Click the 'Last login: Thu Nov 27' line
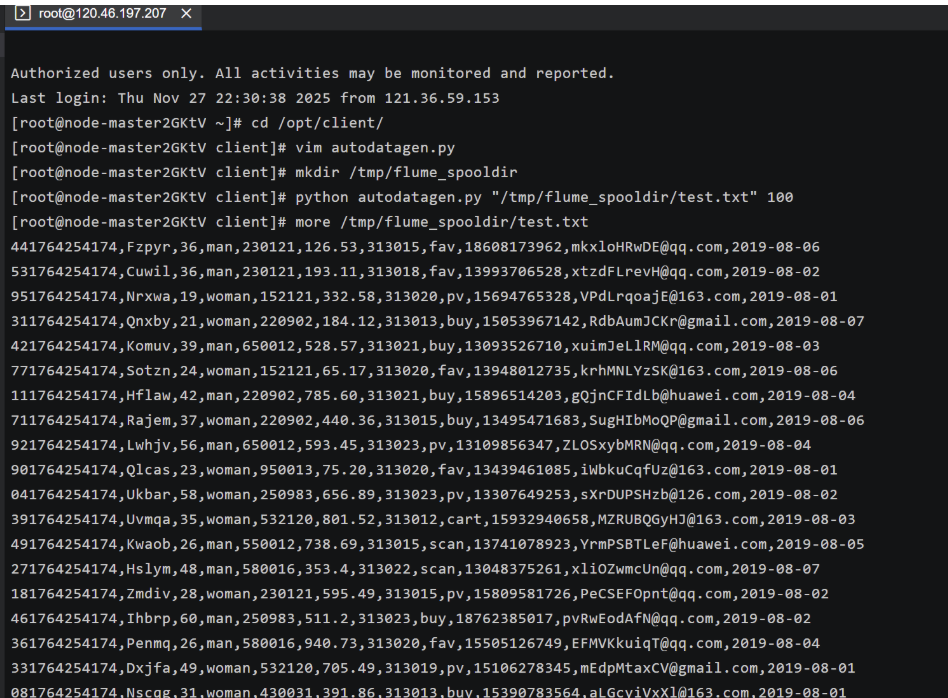948x698 pixels. point(255,98)
